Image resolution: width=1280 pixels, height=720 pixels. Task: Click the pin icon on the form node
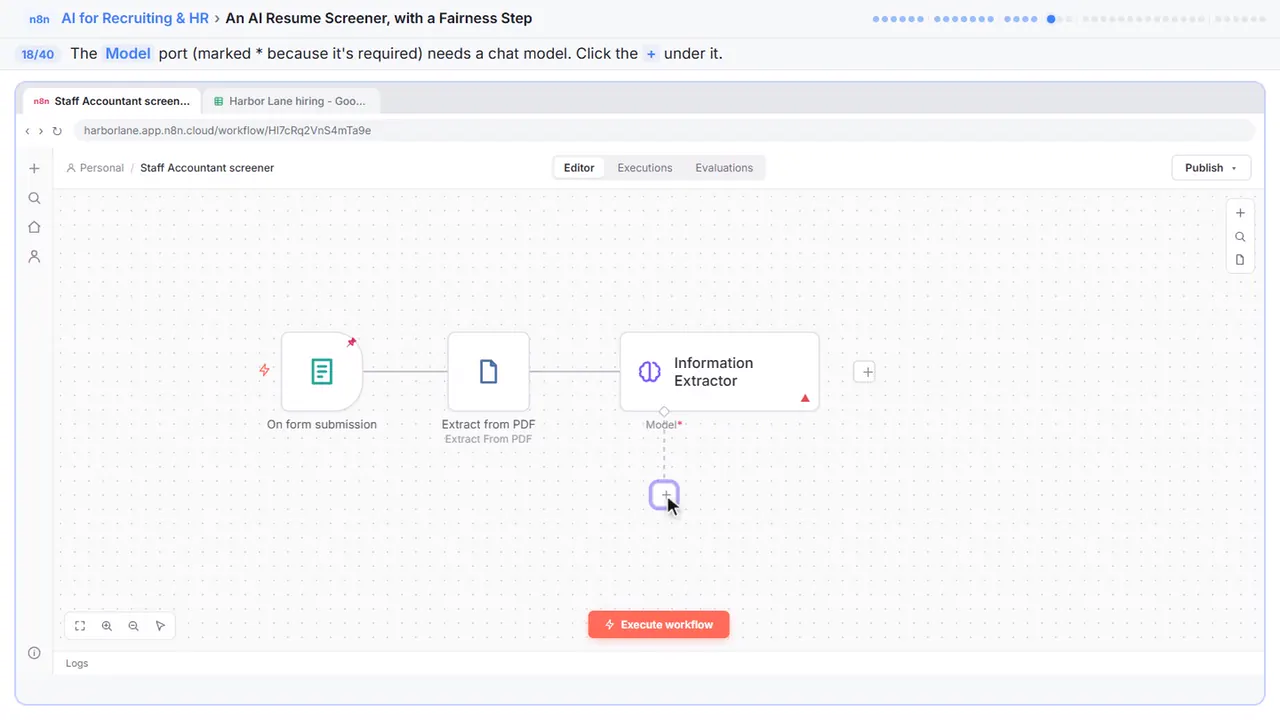click(351, 342)
